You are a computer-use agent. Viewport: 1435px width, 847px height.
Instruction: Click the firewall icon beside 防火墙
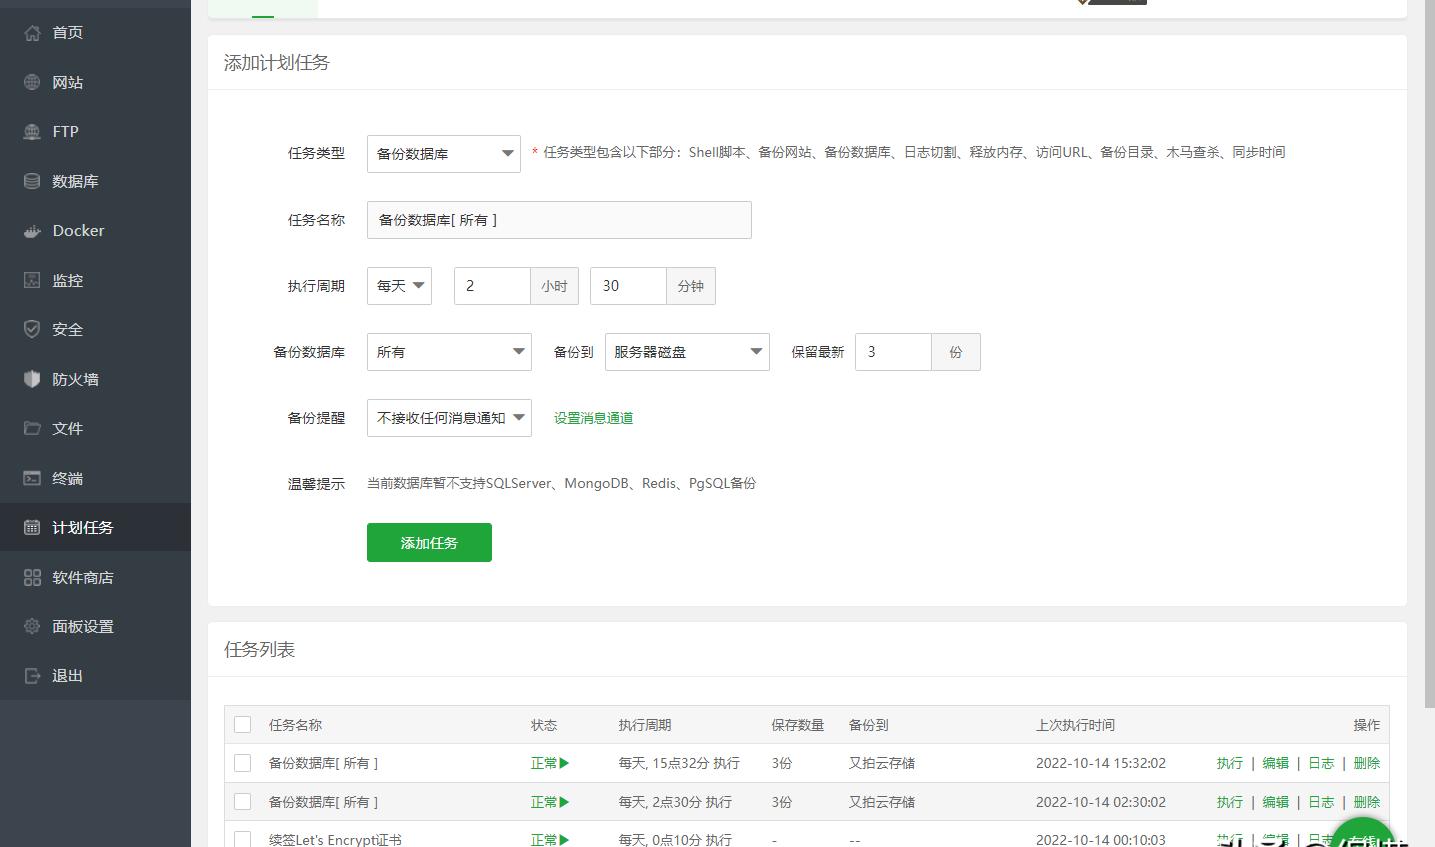(x=32, y=379)
